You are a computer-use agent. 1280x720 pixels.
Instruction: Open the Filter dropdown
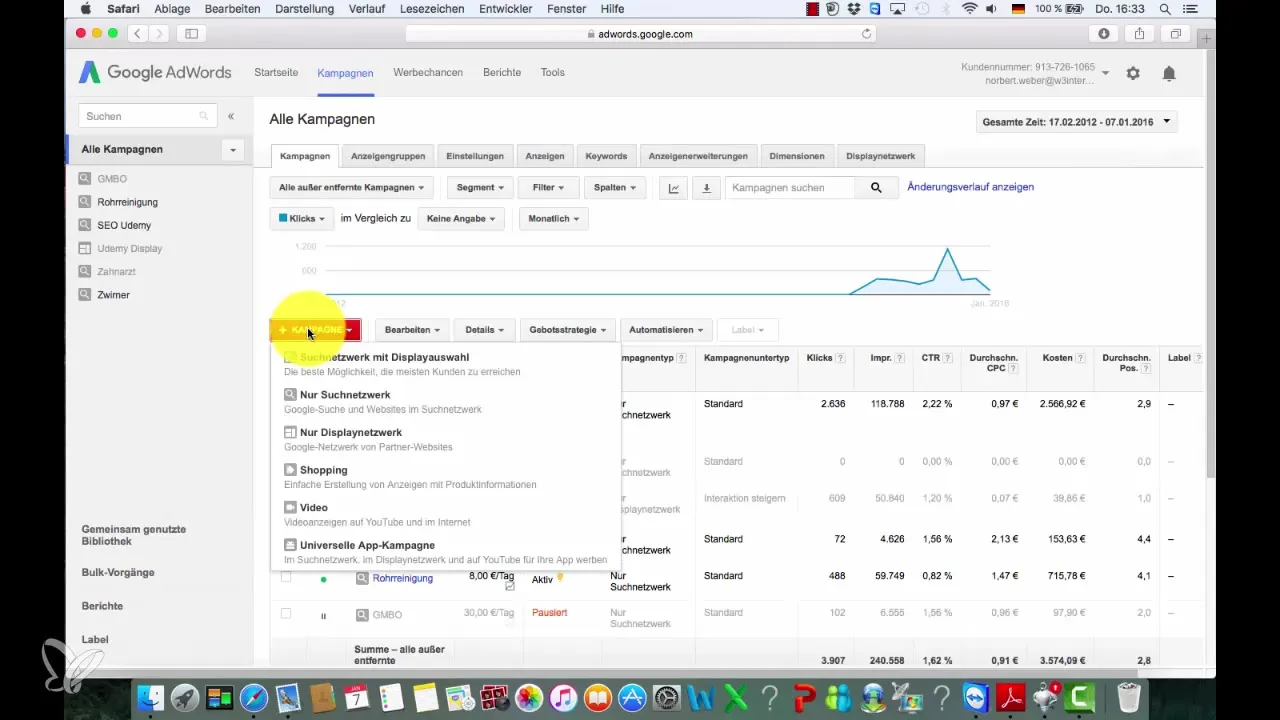549,187
